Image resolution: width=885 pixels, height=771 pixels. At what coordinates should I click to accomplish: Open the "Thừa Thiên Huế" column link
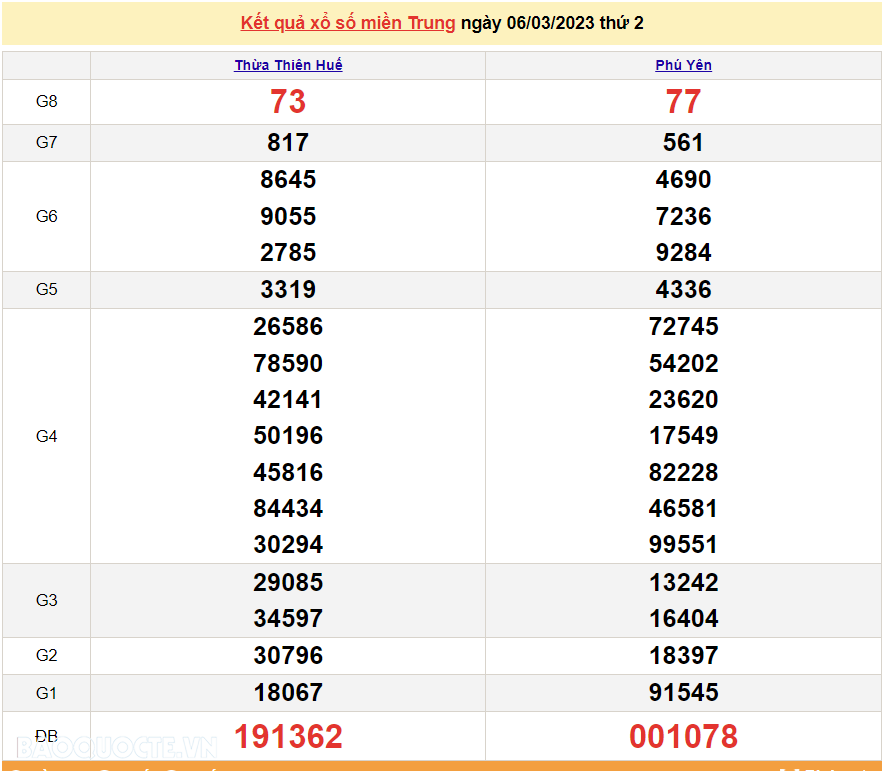click(287, 64)
